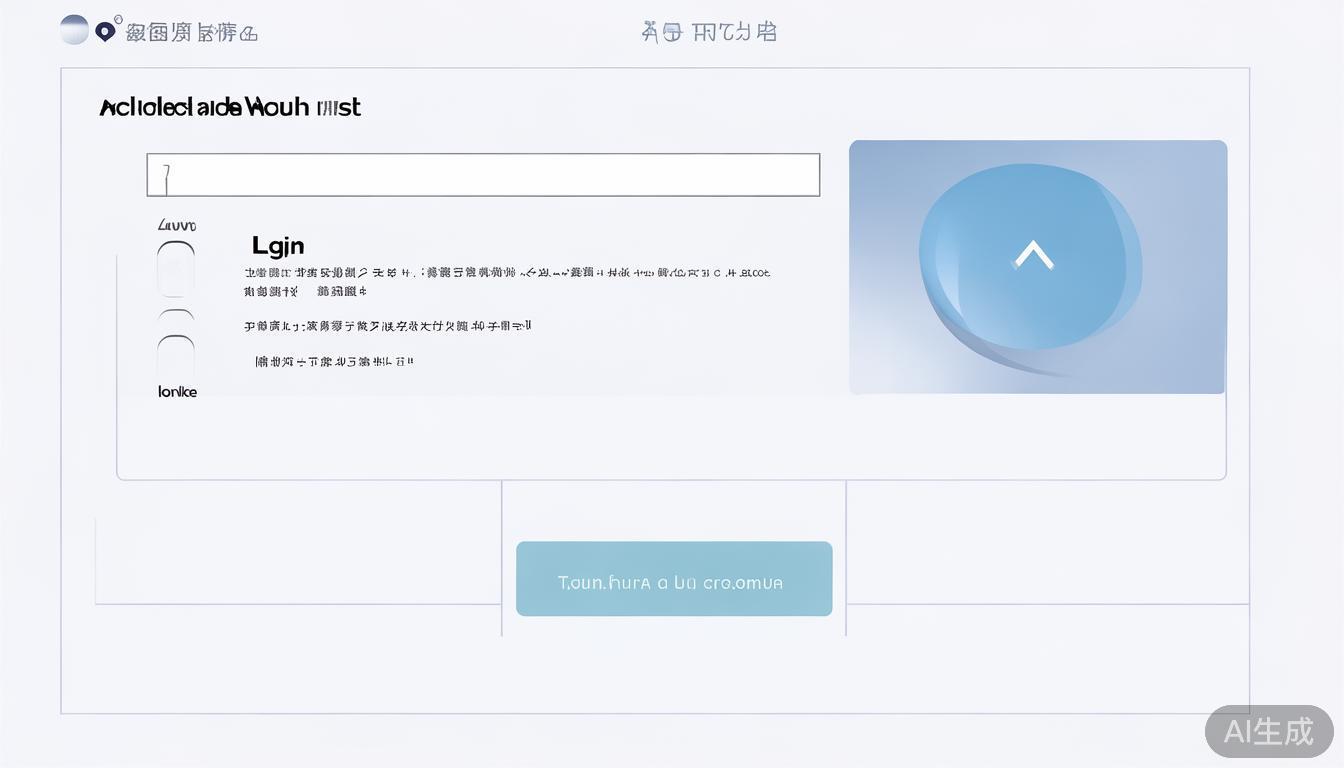1344x768 pixels.
Task: Toggle the lower rounded switch above Ionke
Action: (x=175, y=355)
